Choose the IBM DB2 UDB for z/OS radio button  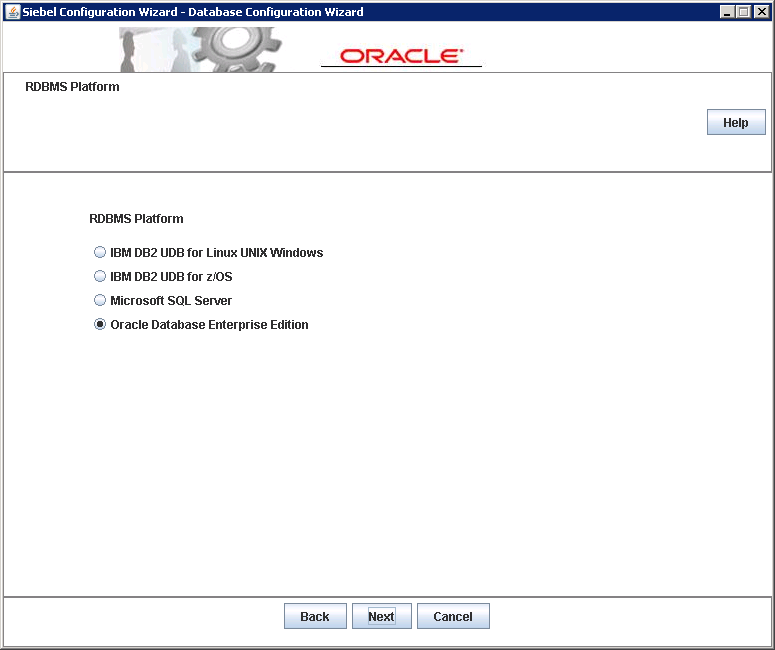(x=100, y=277)
